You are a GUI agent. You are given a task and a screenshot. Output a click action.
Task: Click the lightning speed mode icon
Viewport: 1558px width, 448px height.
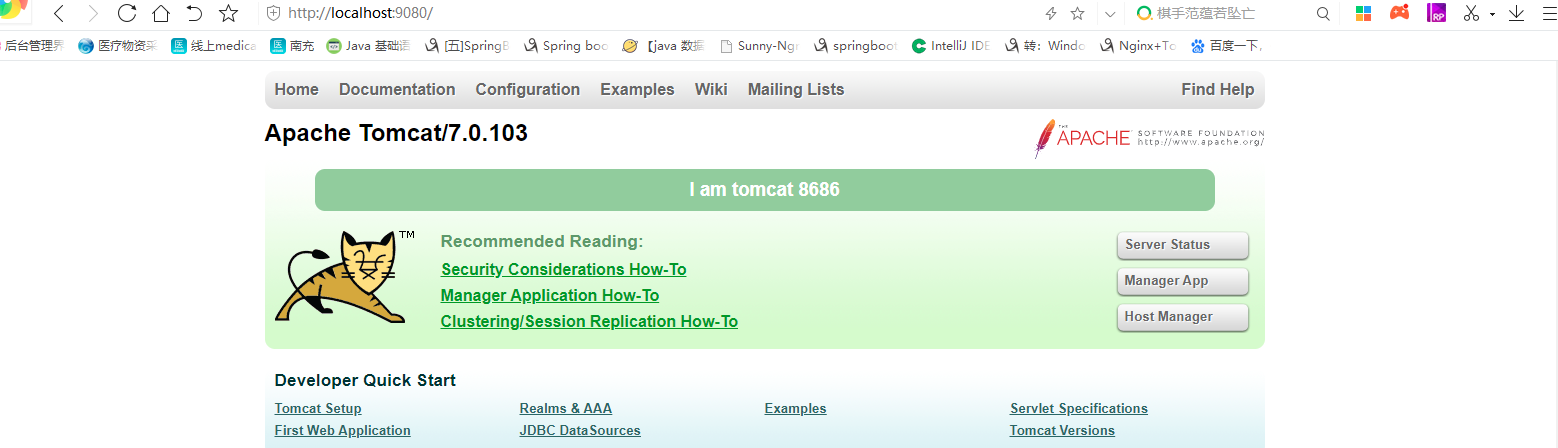pyautogui.click(x=1050, y=14)
